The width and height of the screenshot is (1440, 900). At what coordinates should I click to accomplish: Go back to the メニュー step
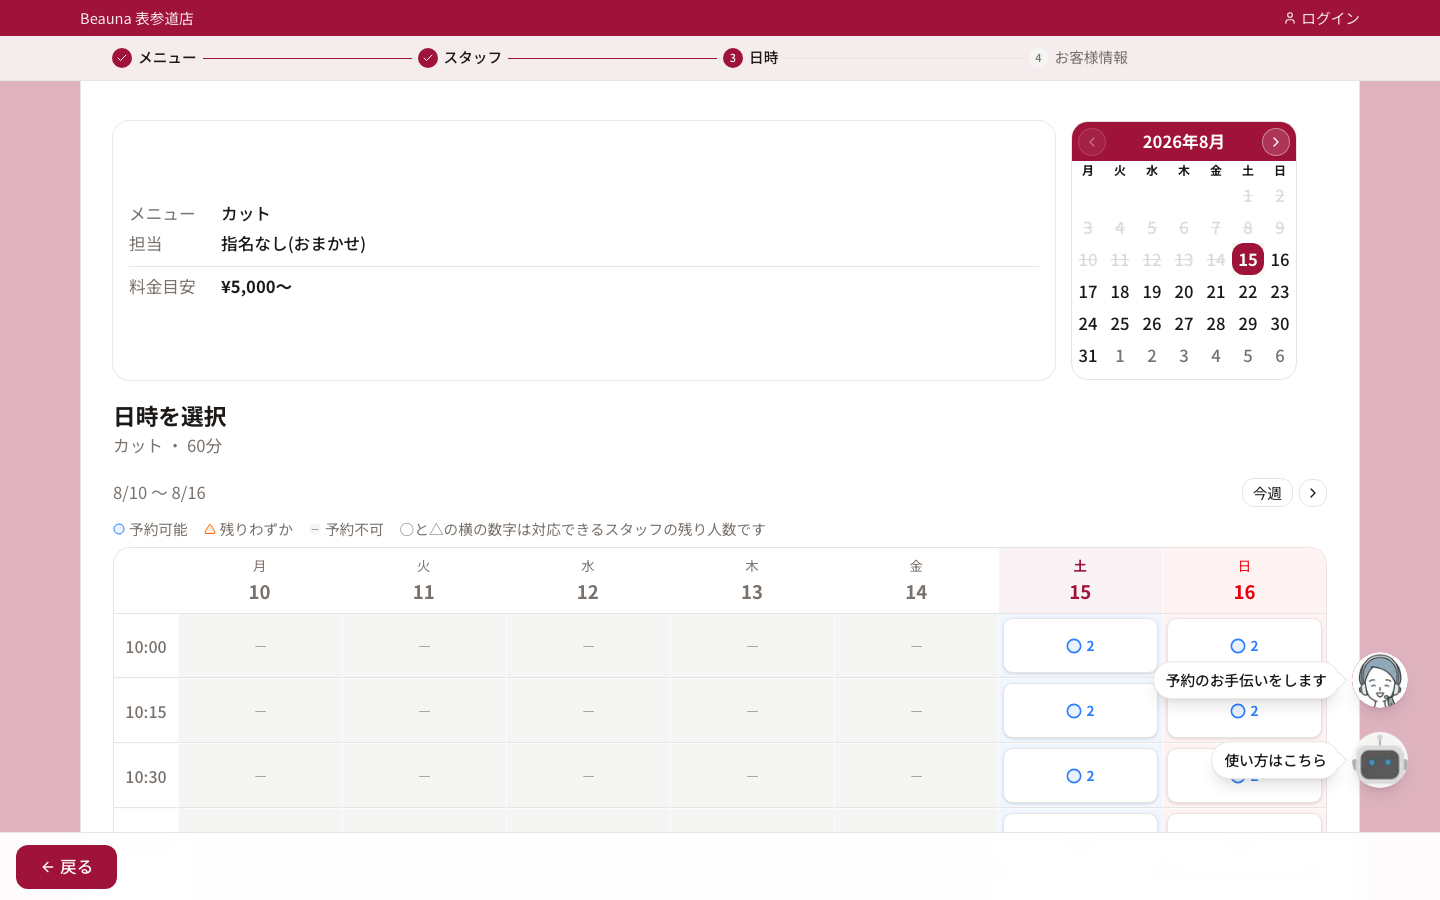tap(154, 58)
